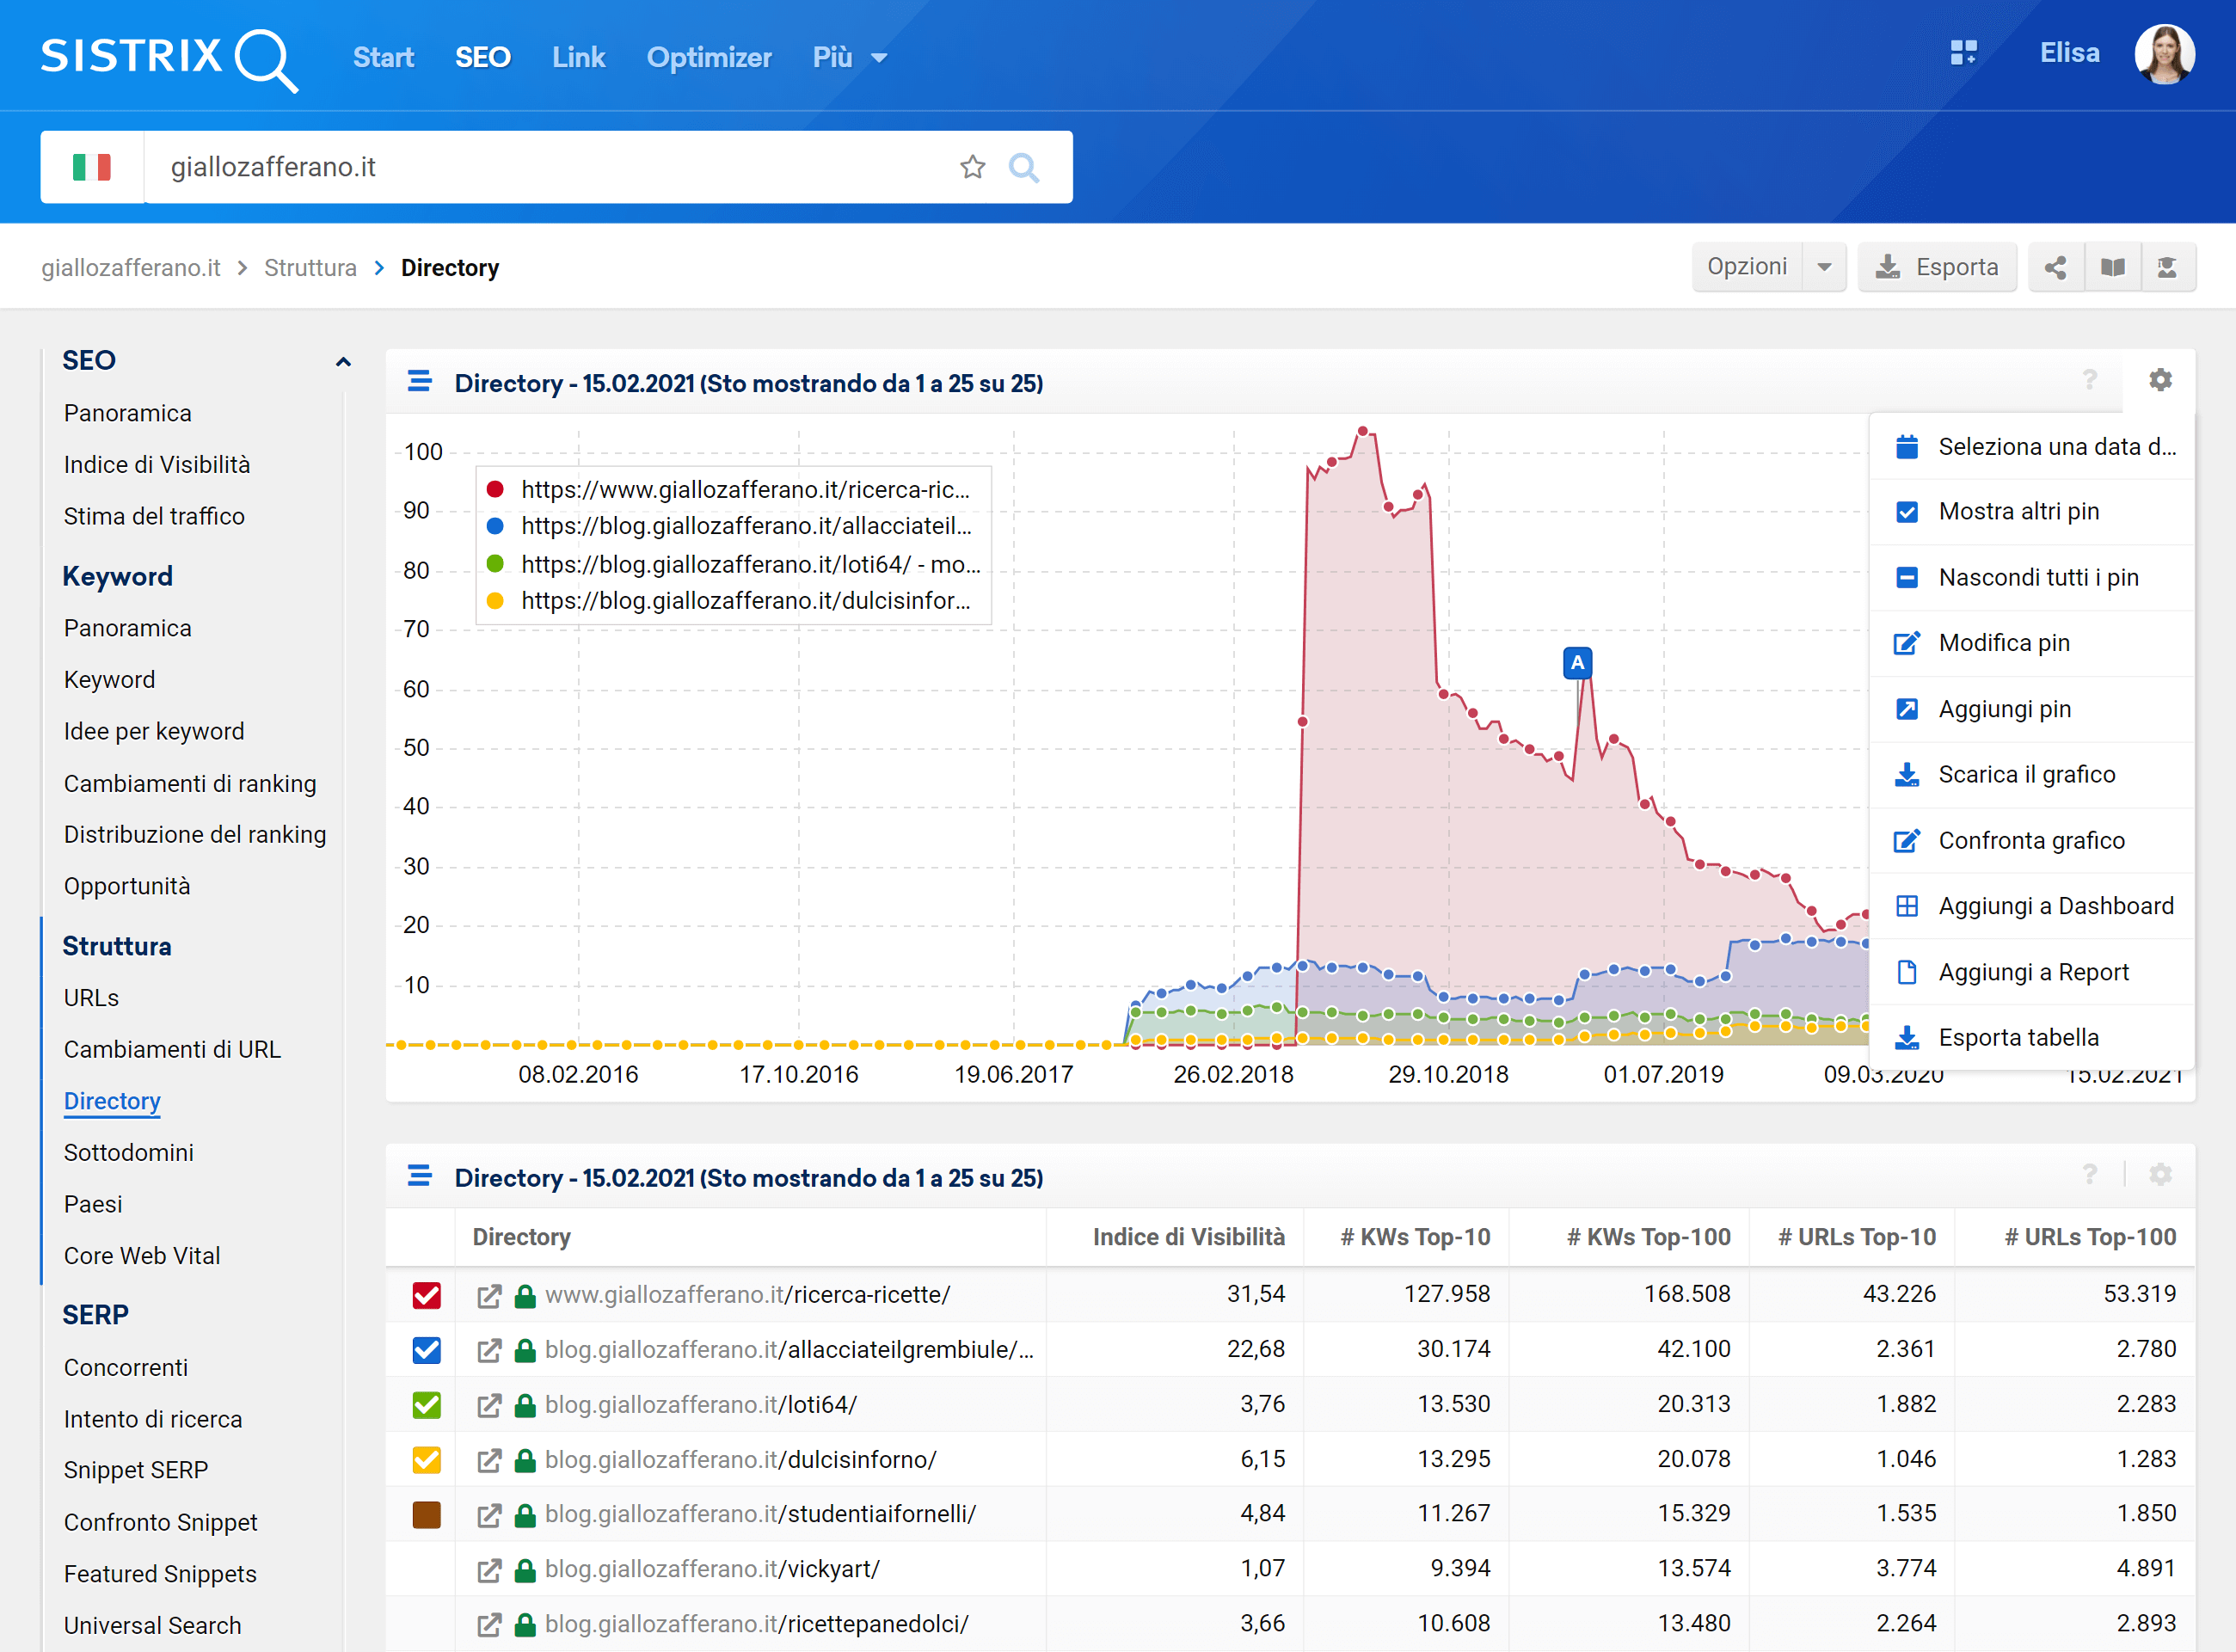The image size is (2236, 1652).
Task: Uncheck the green loti64 checkbox
Action: 427,1405
